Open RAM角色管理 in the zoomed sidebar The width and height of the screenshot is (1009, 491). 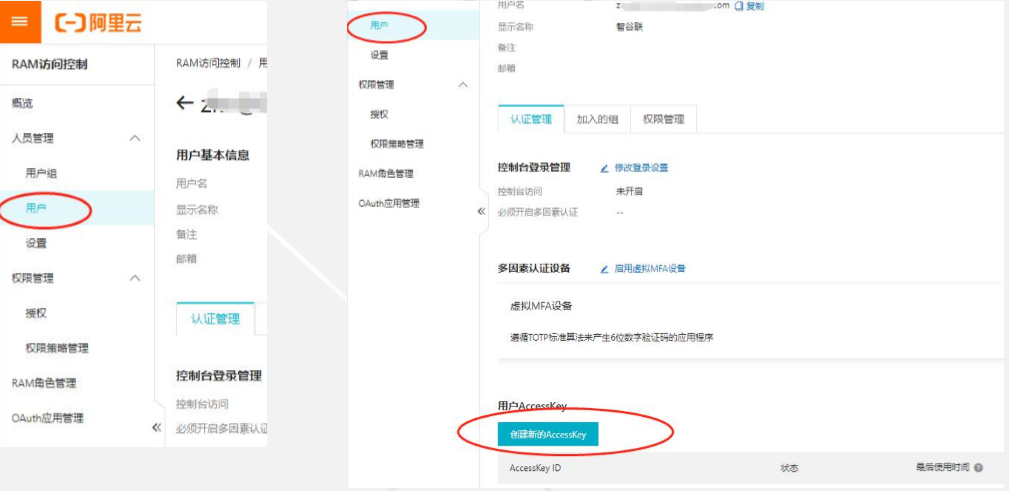pyautogui.click(x=44, y=384)
